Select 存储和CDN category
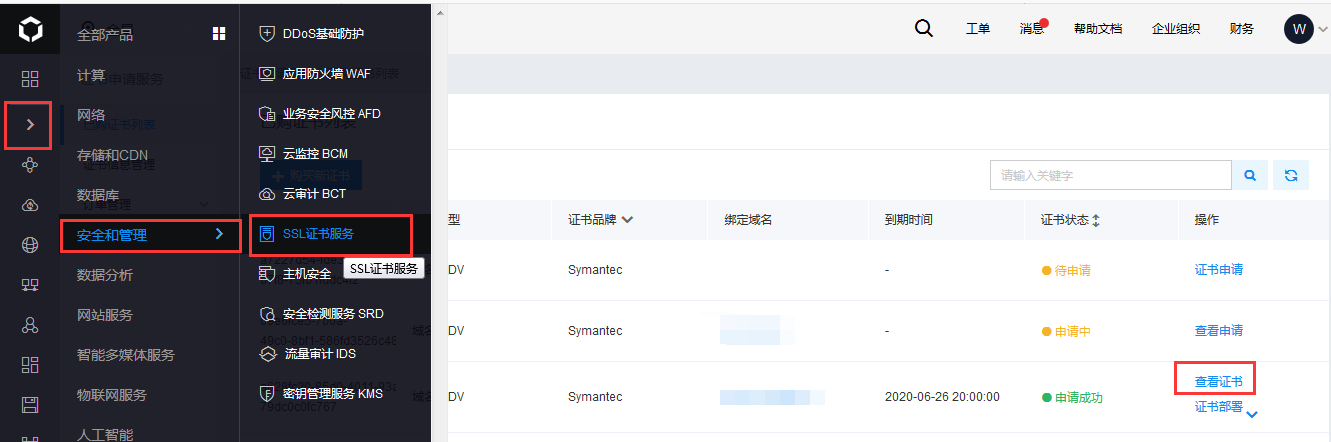Viewport: 1331px width, 442px height. (x=113, y=155)
